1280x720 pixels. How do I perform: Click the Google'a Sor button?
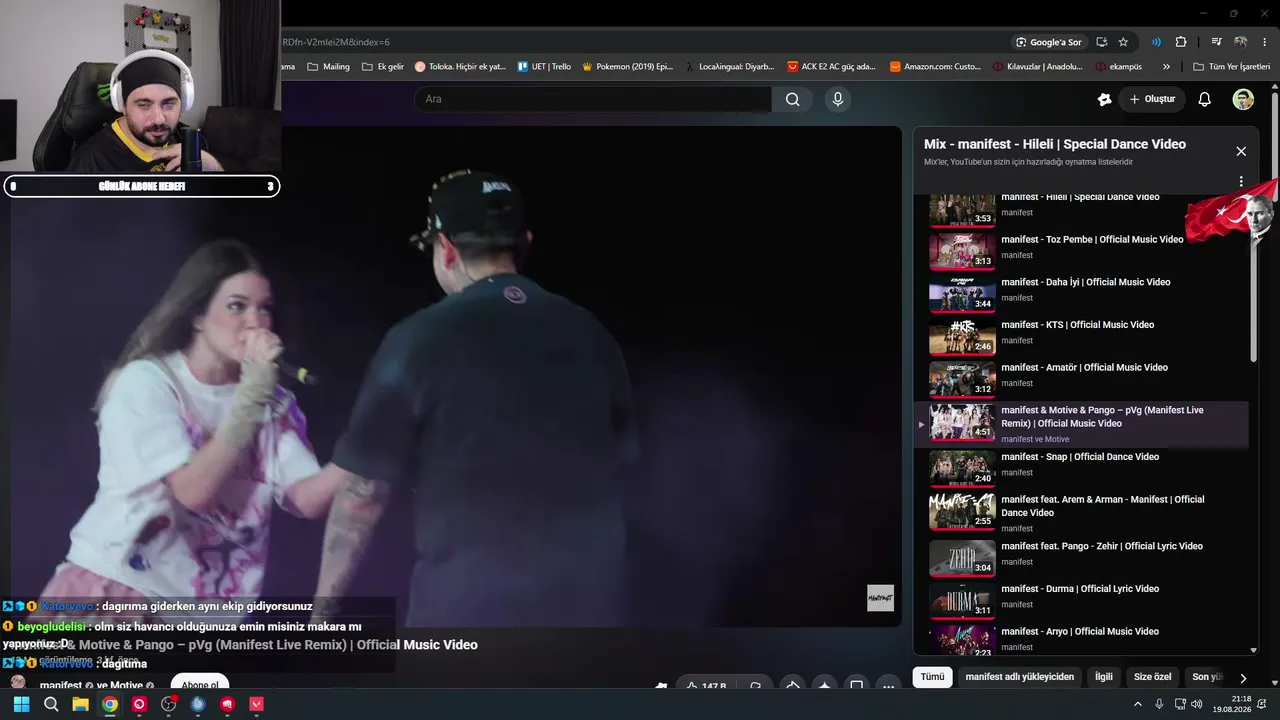click(1048, 42)
